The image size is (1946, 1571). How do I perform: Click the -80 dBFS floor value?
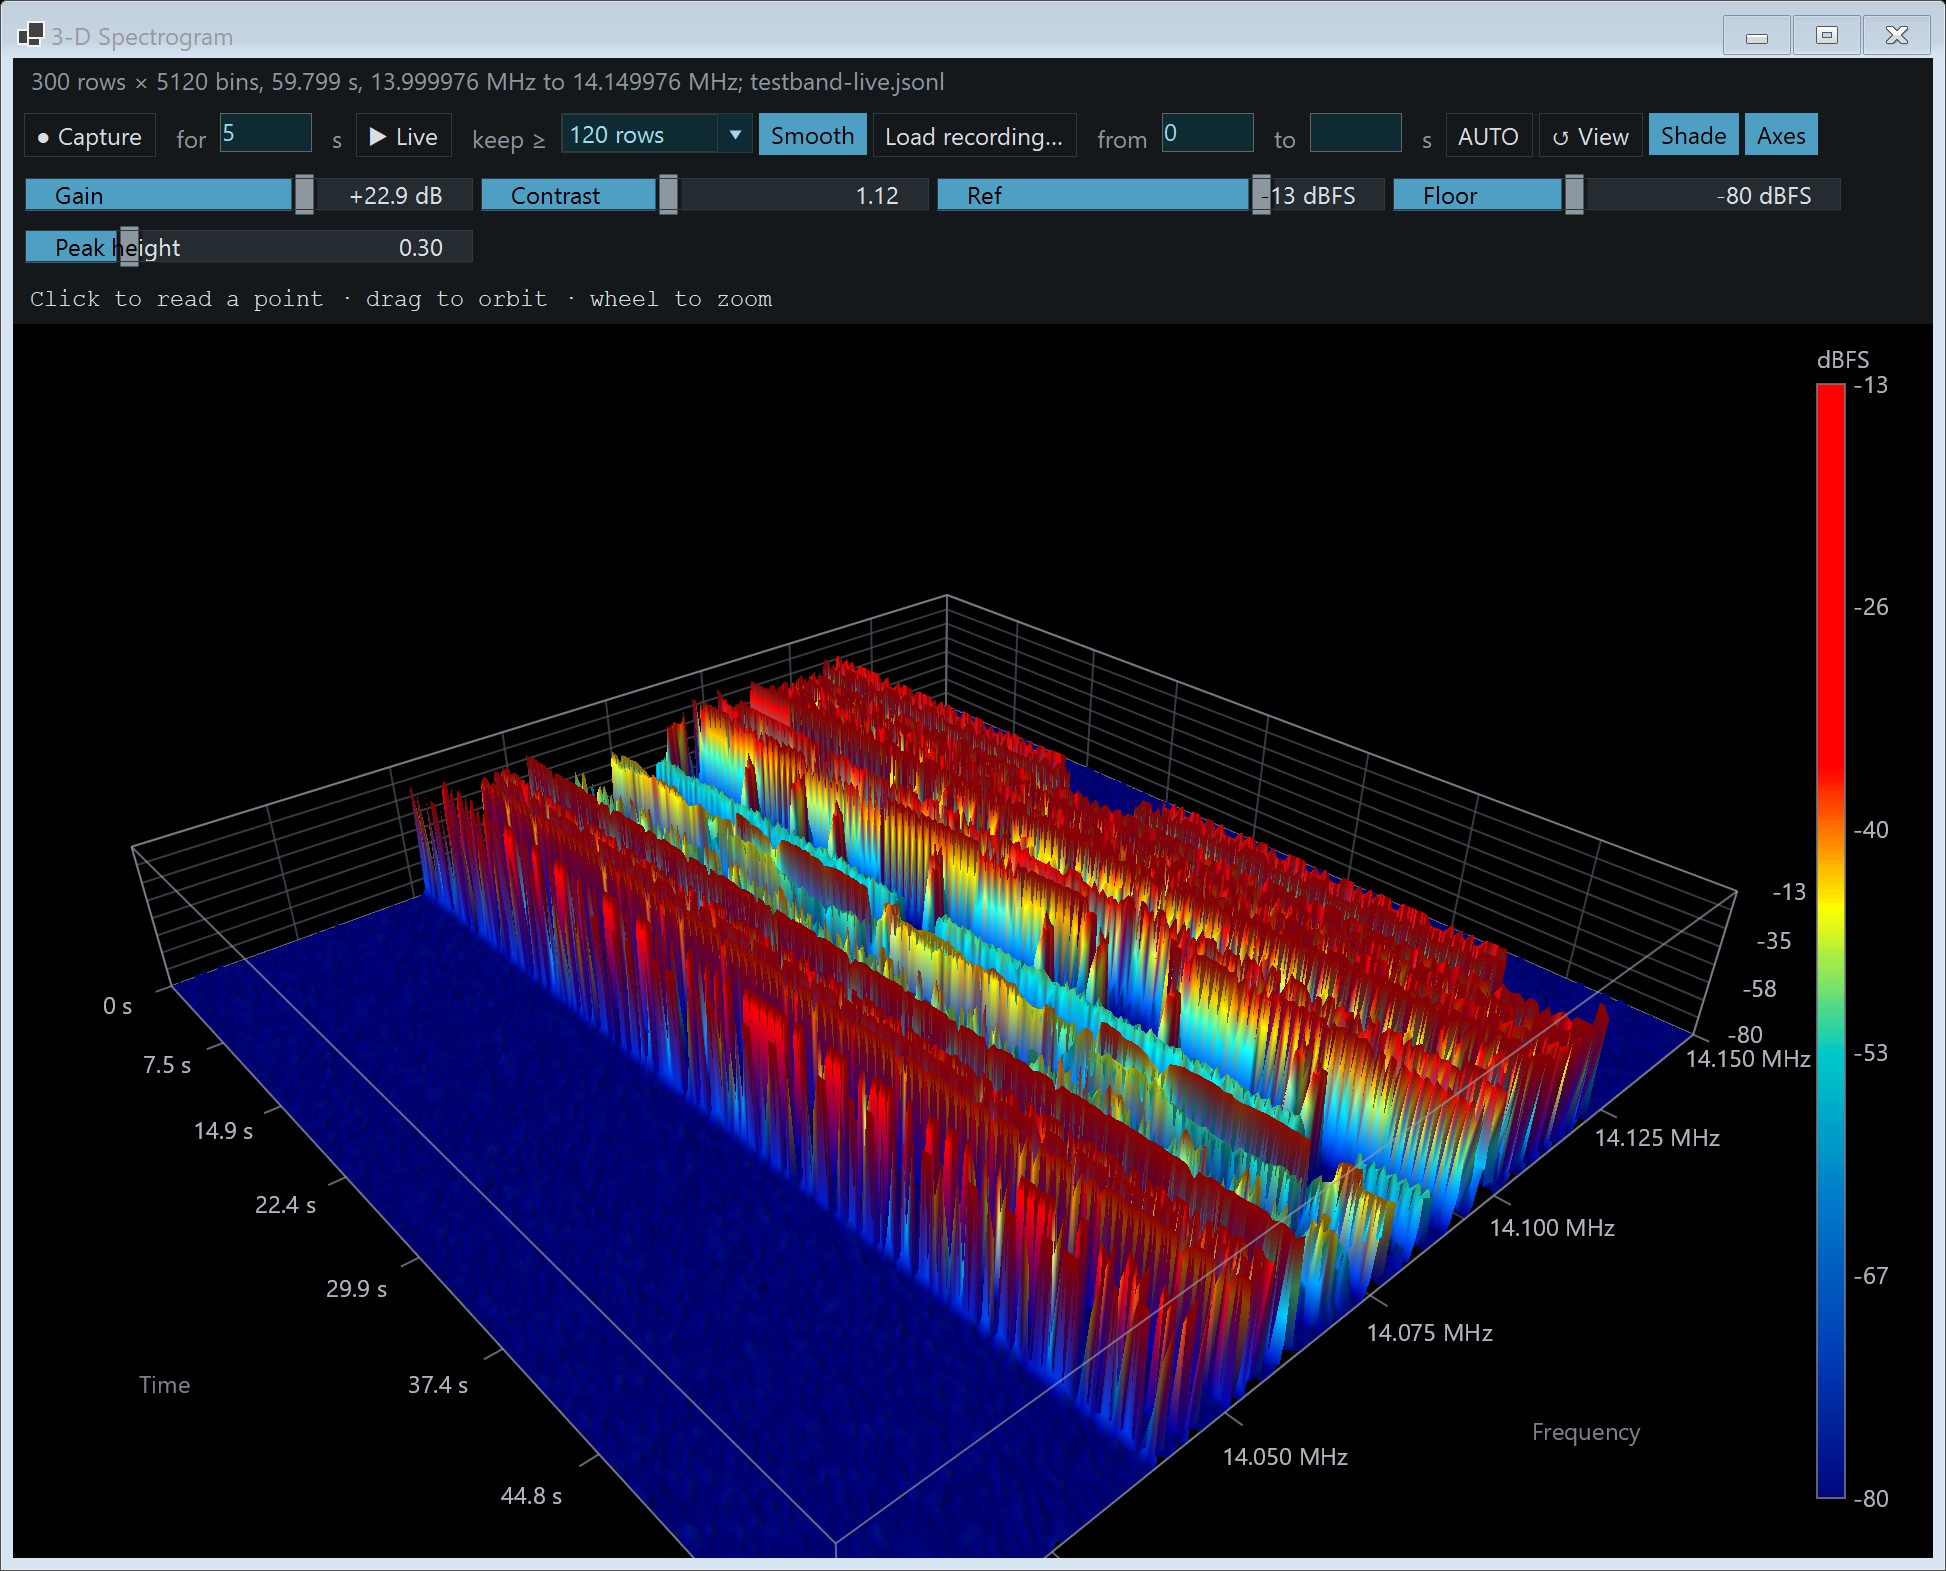pos(1764,196)
